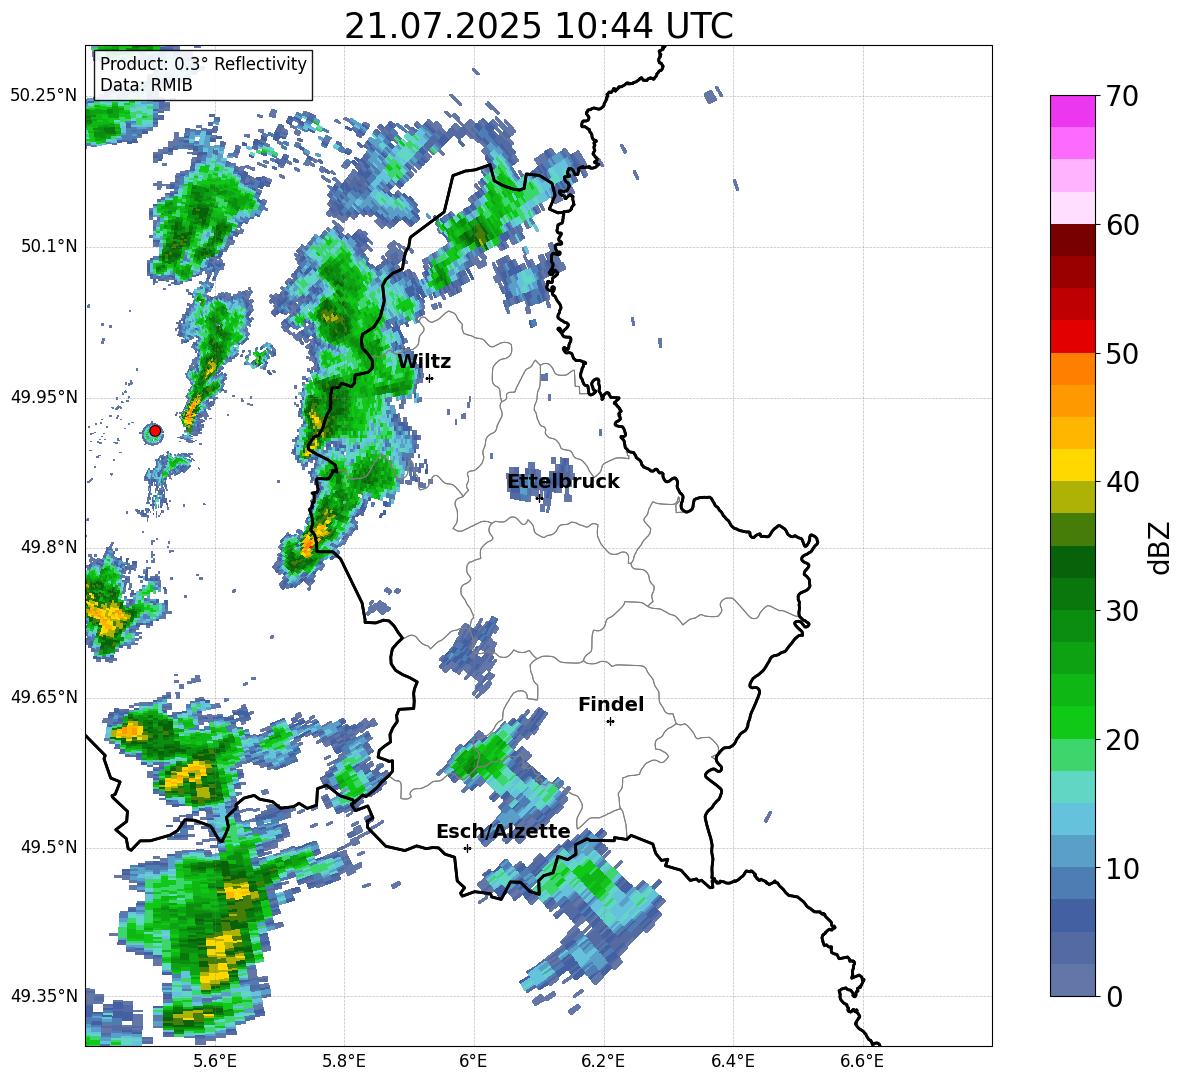Click the 6.4°E longitude tick label
Viewport: 1184px width, 1081px height.
tap(732, 1061)
